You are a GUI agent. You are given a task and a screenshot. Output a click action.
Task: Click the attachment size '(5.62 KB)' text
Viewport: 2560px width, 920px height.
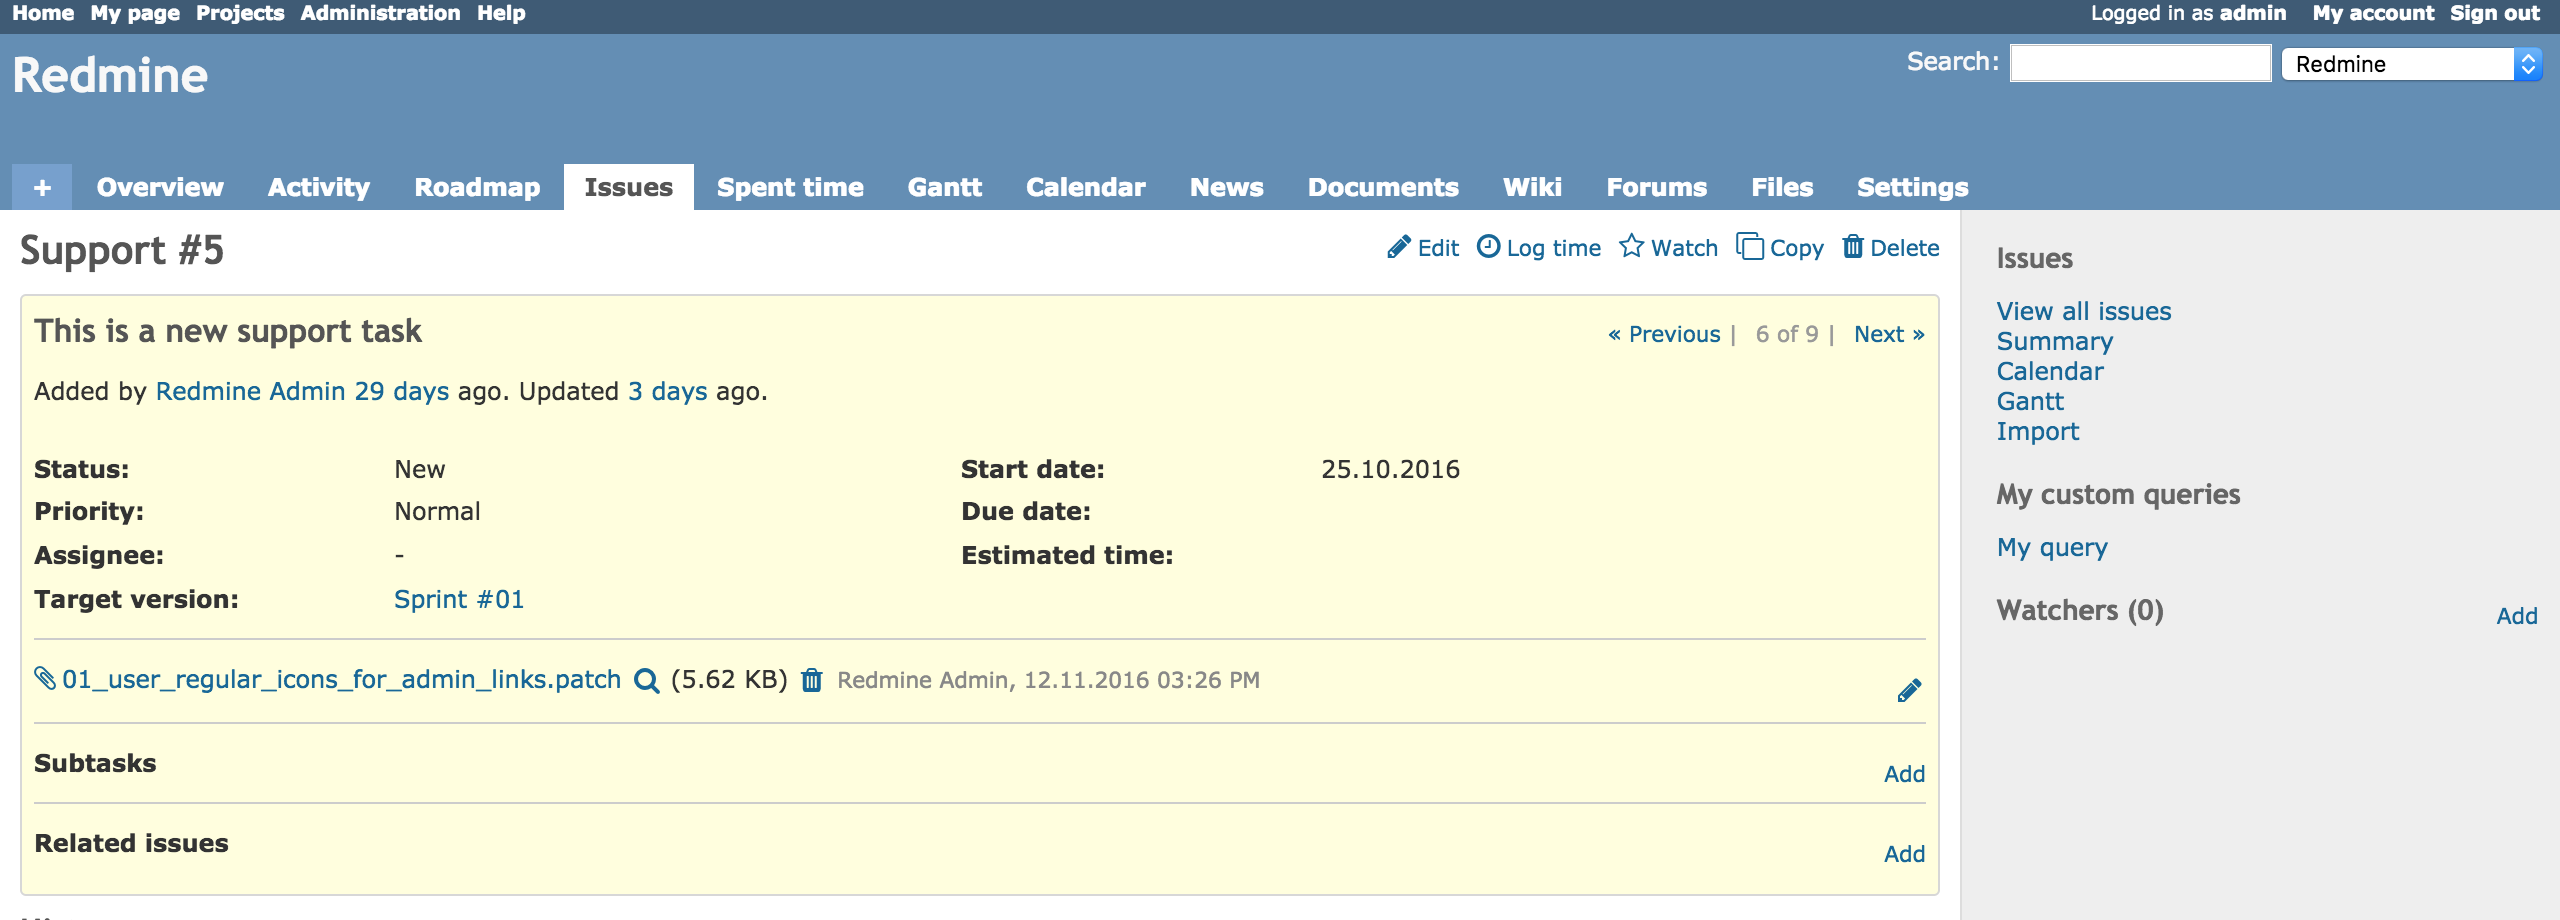pyautogui.click(x=729, y=680)
